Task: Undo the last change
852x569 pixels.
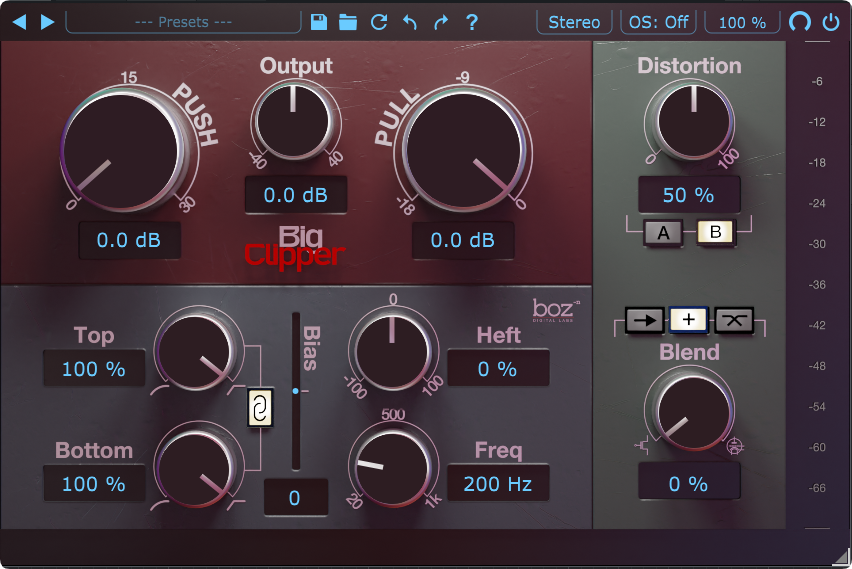Action: (410, 22)
